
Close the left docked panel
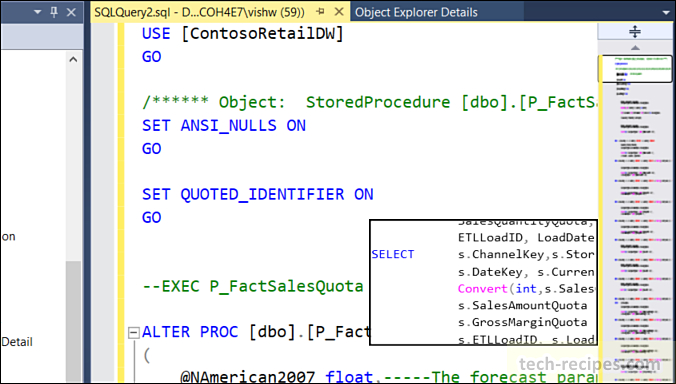(x=72, y=12)
